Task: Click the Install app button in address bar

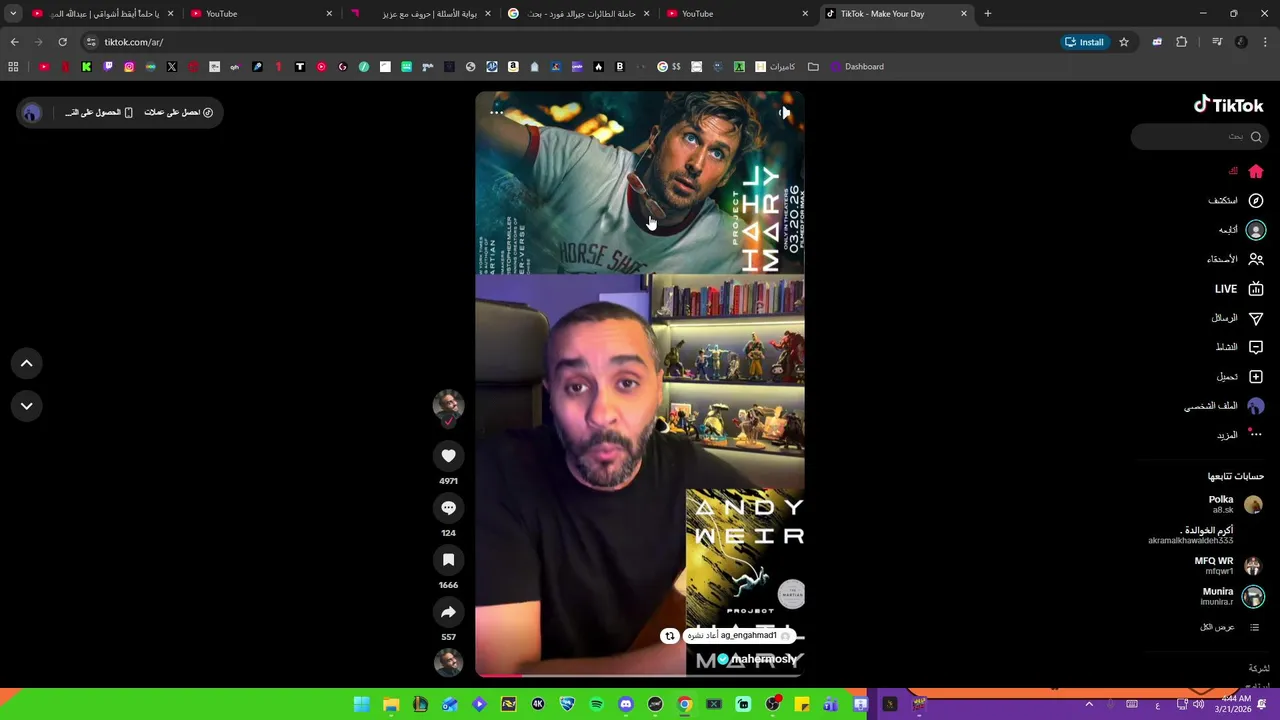Action: tap(1085, 42)
